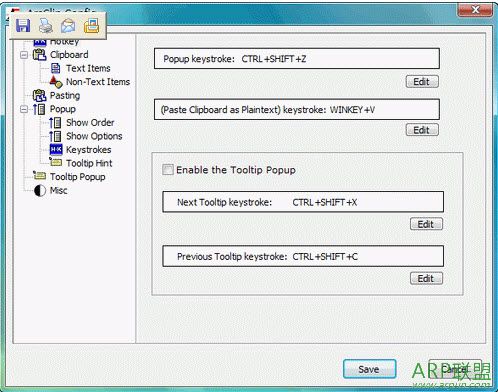Click the Tooltip Hint icon
This screenshot has height=392, width=498.
(x=56, y=162)
